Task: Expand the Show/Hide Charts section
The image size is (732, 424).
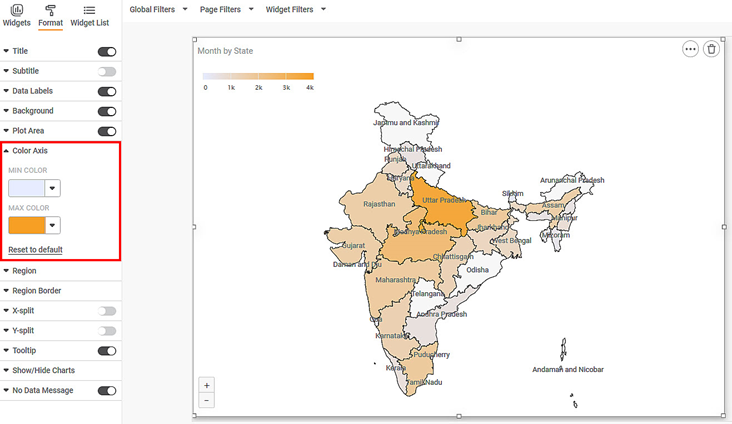Action: (43, 371)
